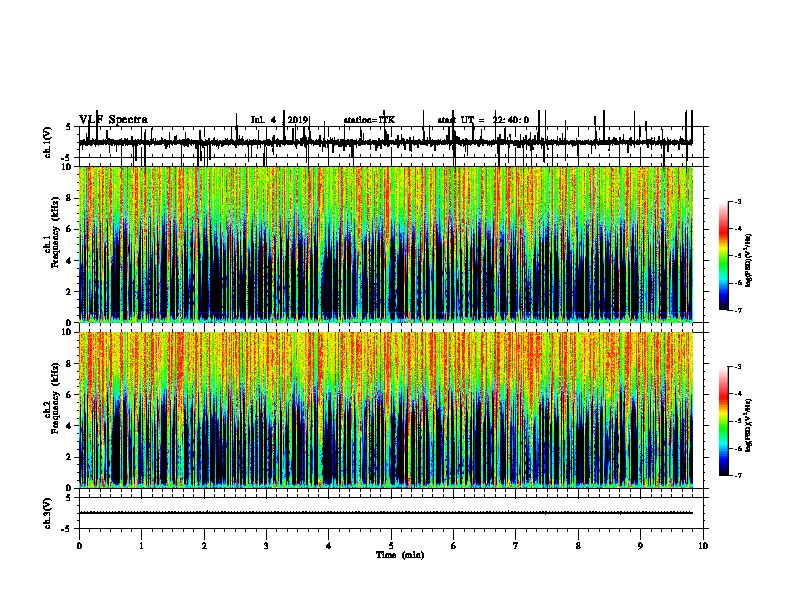
Task: Click the "-7" label on ch.1 colorbar
Action: pyautogui.click(x=737, y=311)
